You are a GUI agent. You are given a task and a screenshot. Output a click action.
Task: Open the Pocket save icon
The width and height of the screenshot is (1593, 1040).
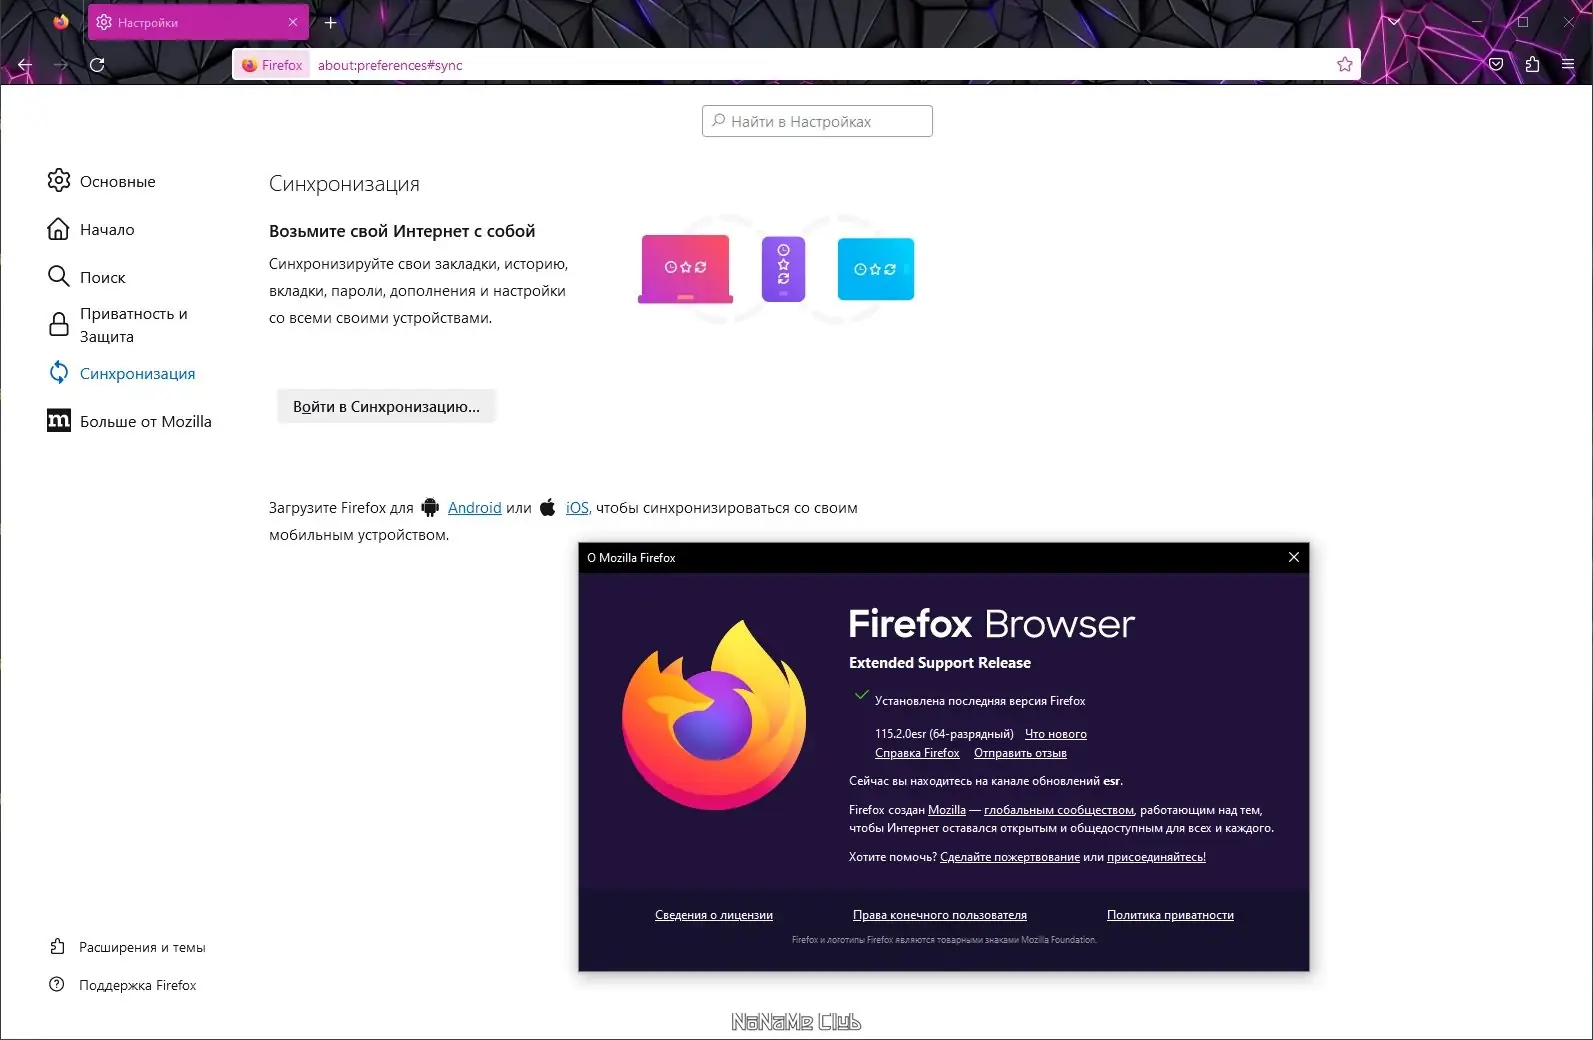(1496, 65)
